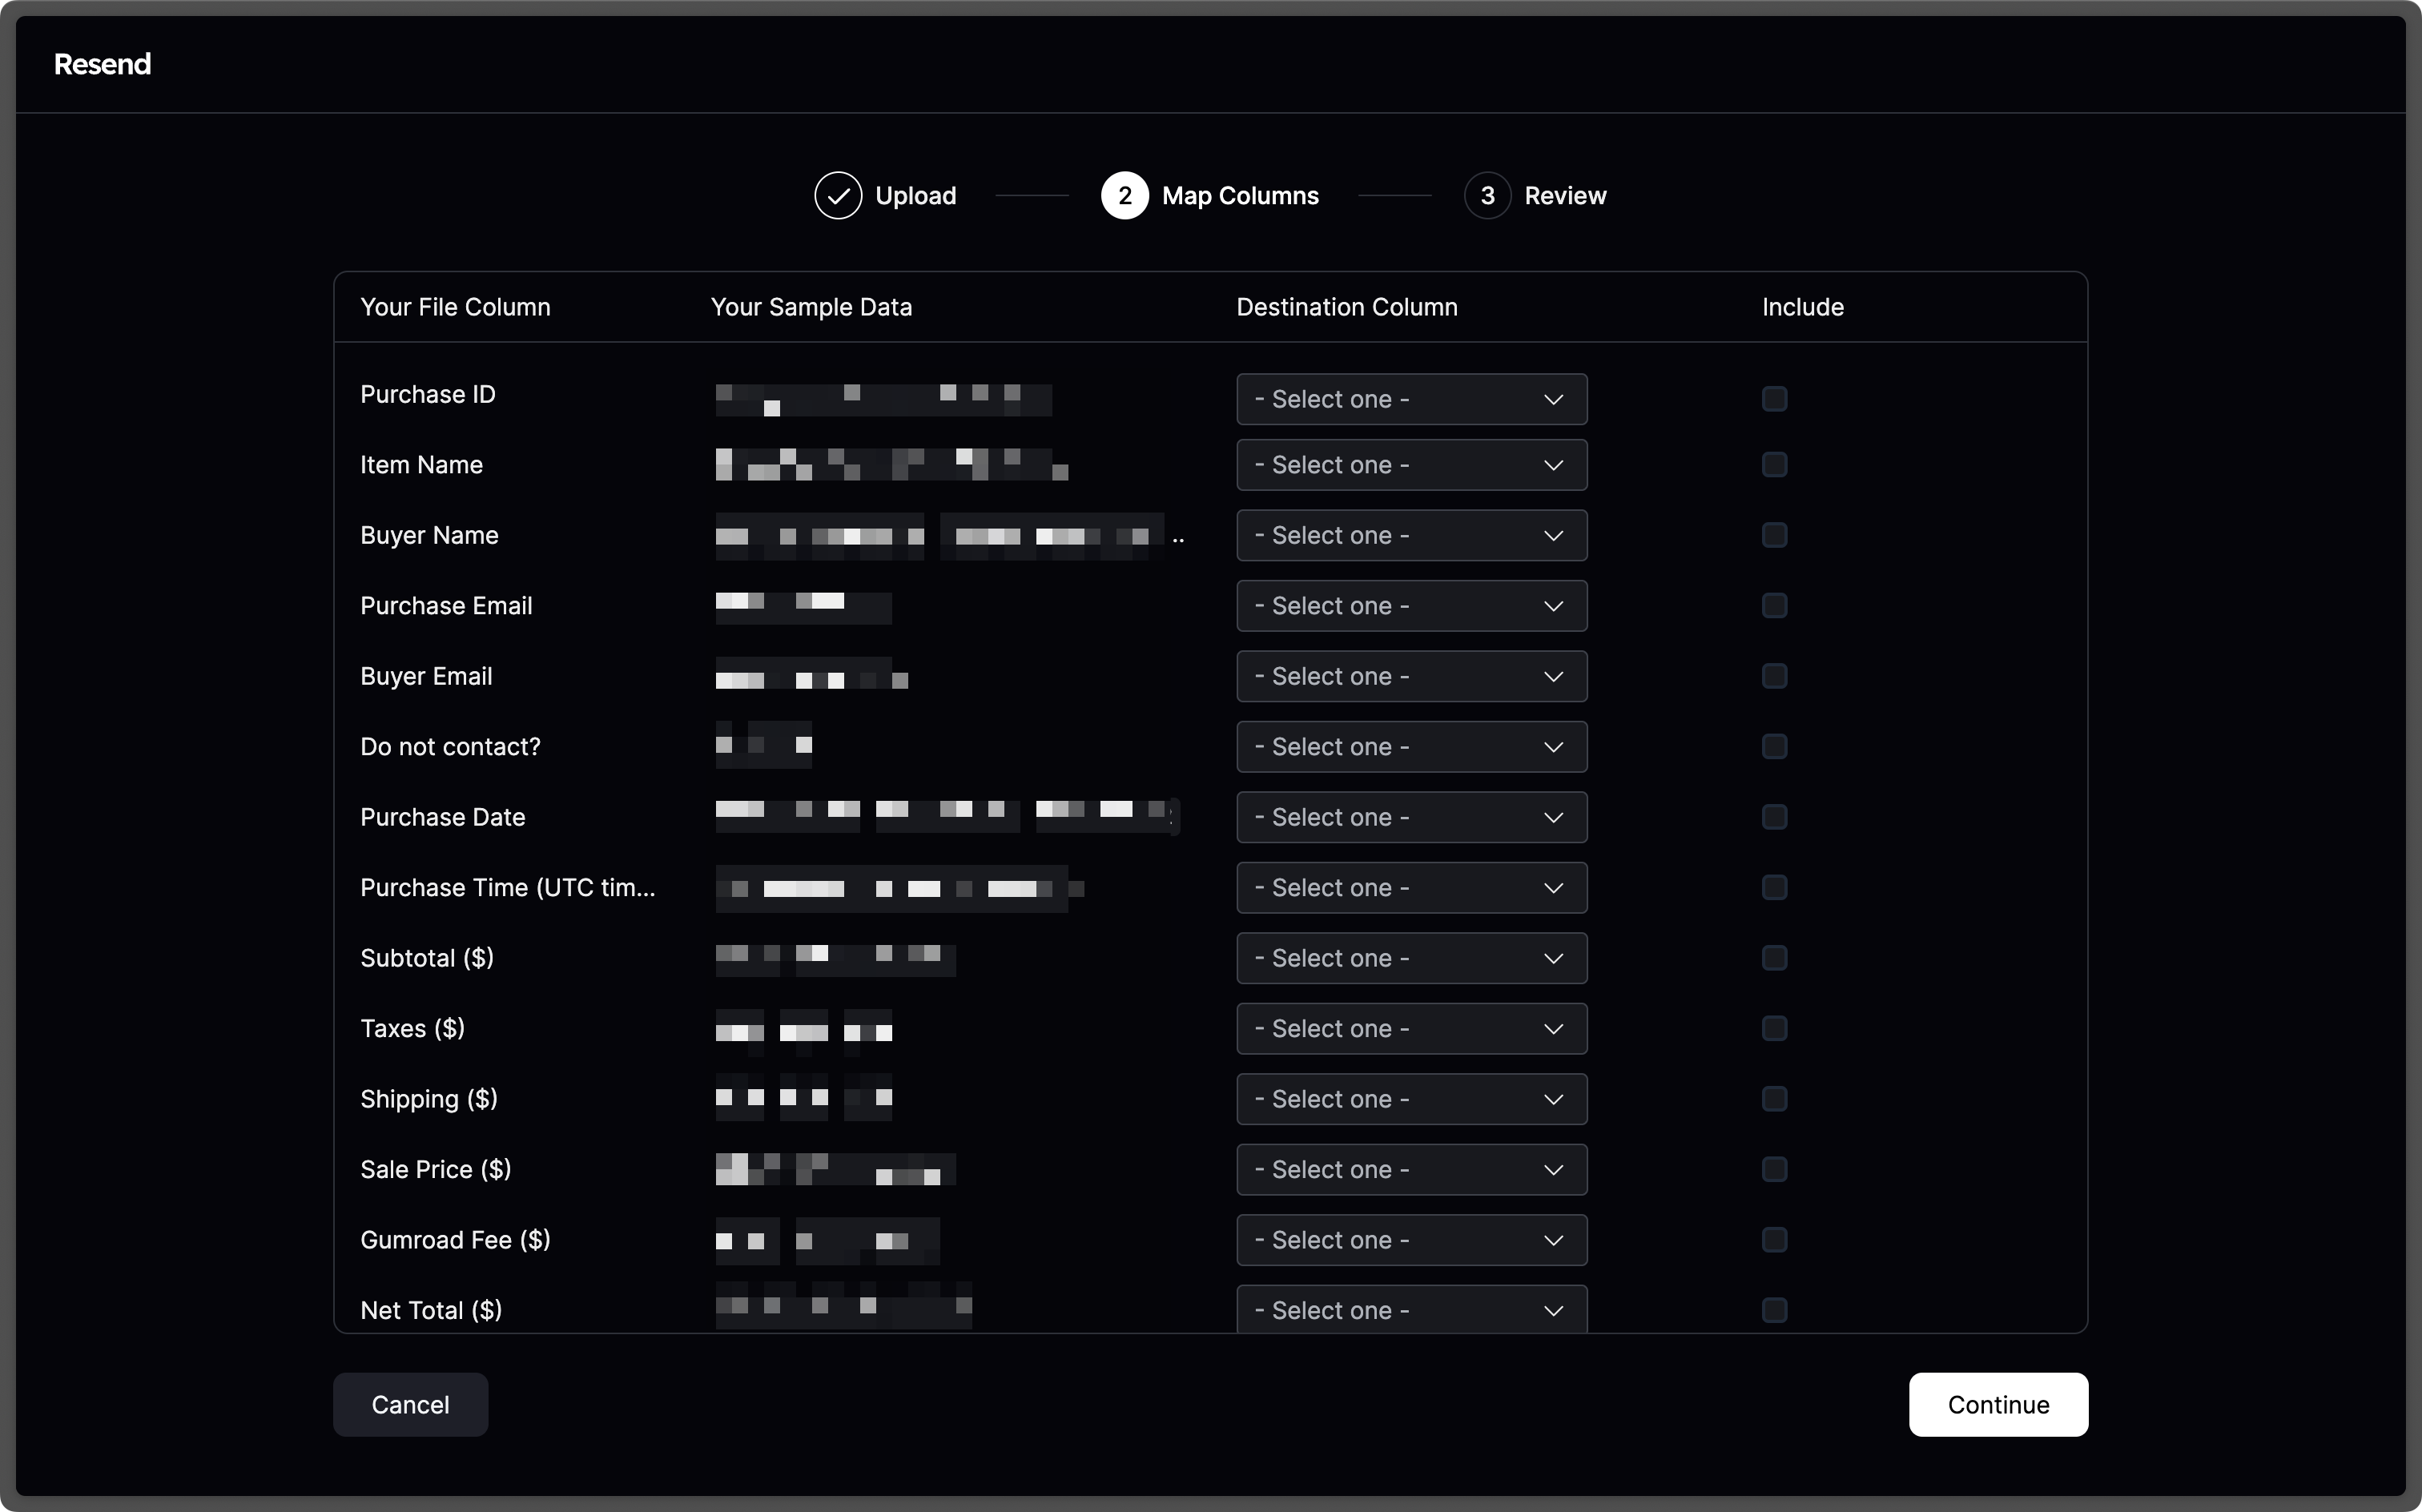The height and width of the screenshot is (1512, 2422).
Task: Click the step 3 Review circle
Action: click(x=1487, y=195)
